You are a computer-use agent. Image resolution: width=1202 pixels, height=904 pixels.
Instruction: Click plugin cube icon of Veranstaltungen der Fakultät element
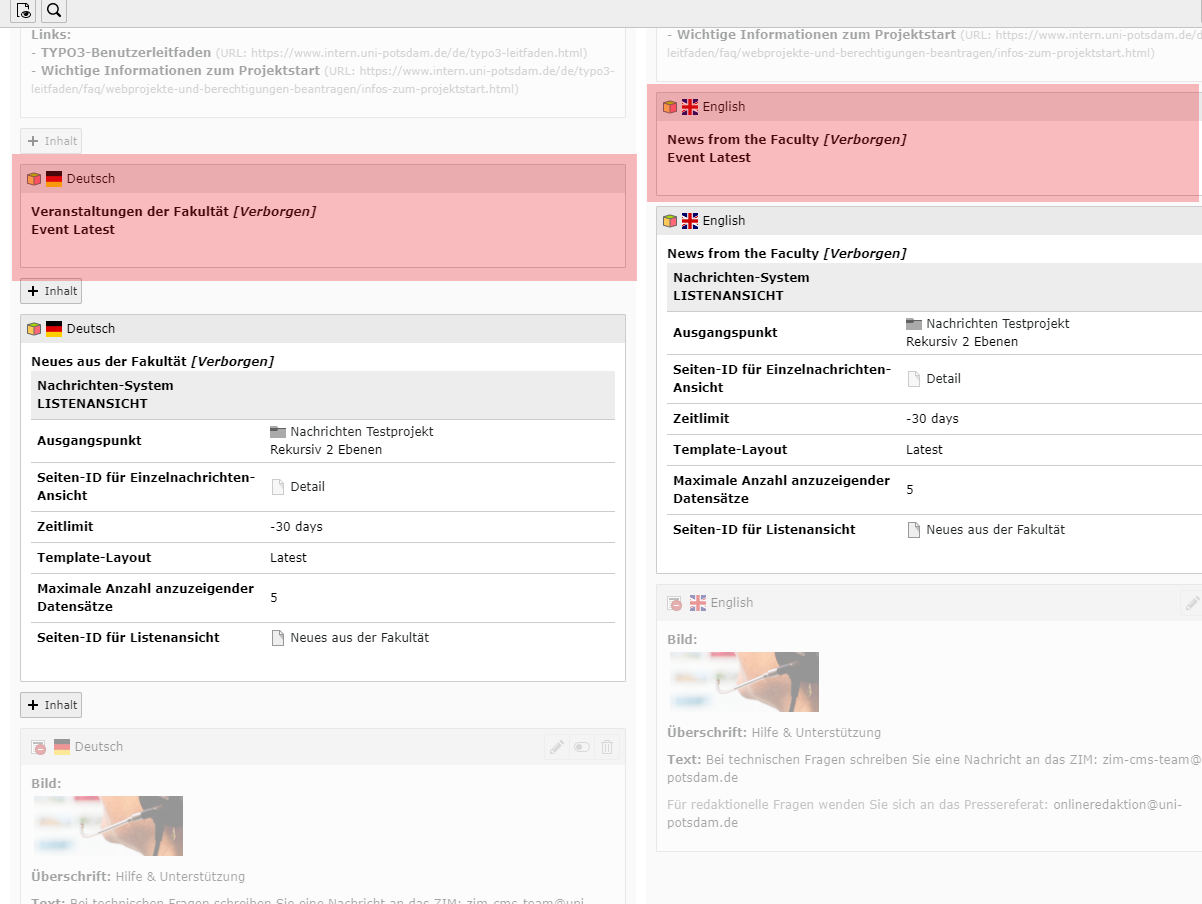pos(34,179)
